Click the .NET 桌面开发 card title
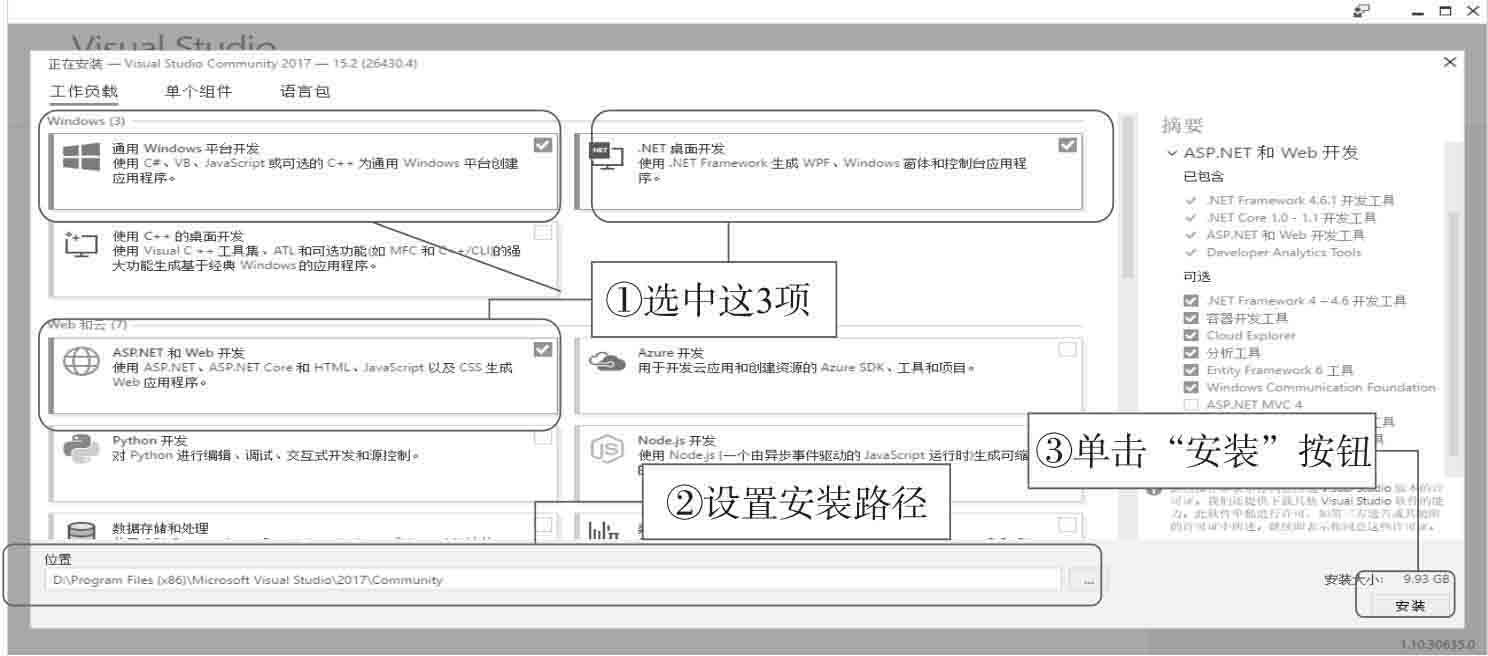 pyautogui.click(x=682, y=148)
